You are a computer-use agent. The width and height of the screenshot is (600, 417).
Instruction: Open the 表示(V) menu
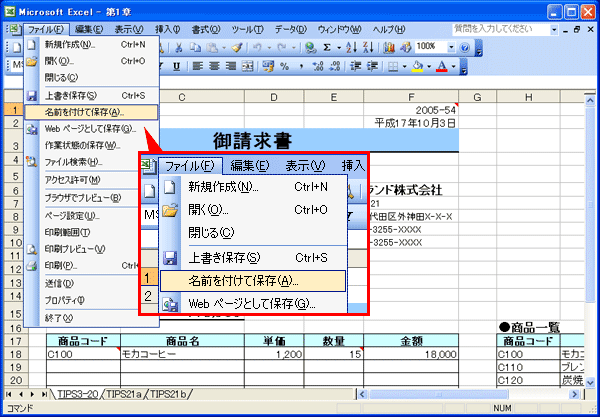click(x=129, y=29)
